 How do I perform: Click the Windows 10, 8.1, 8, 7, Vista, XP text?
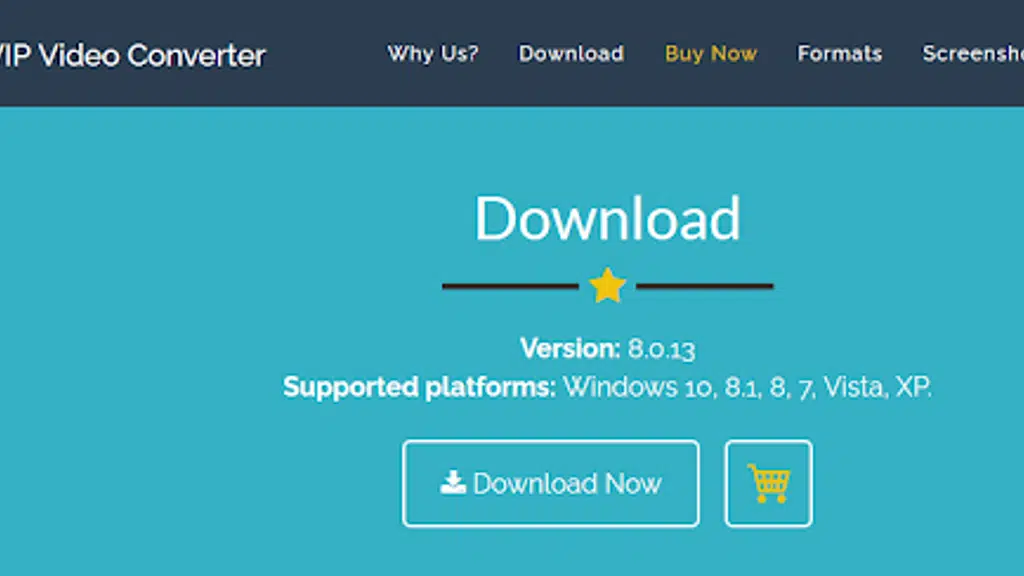click(747, 387)
